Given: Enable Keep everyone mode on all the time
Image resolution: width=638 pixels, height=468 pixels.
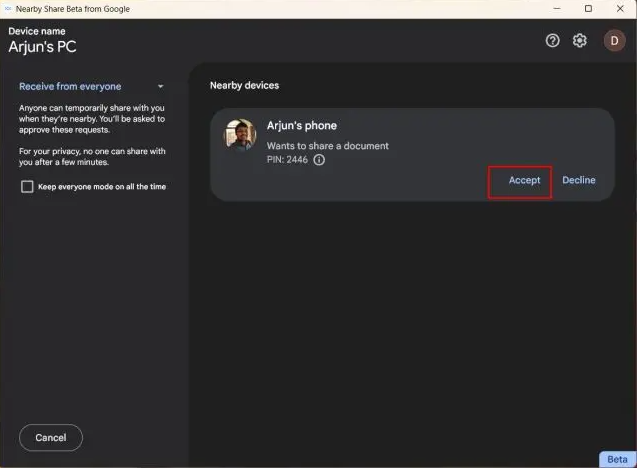Looking at the screenshot, I should point(27,186).
